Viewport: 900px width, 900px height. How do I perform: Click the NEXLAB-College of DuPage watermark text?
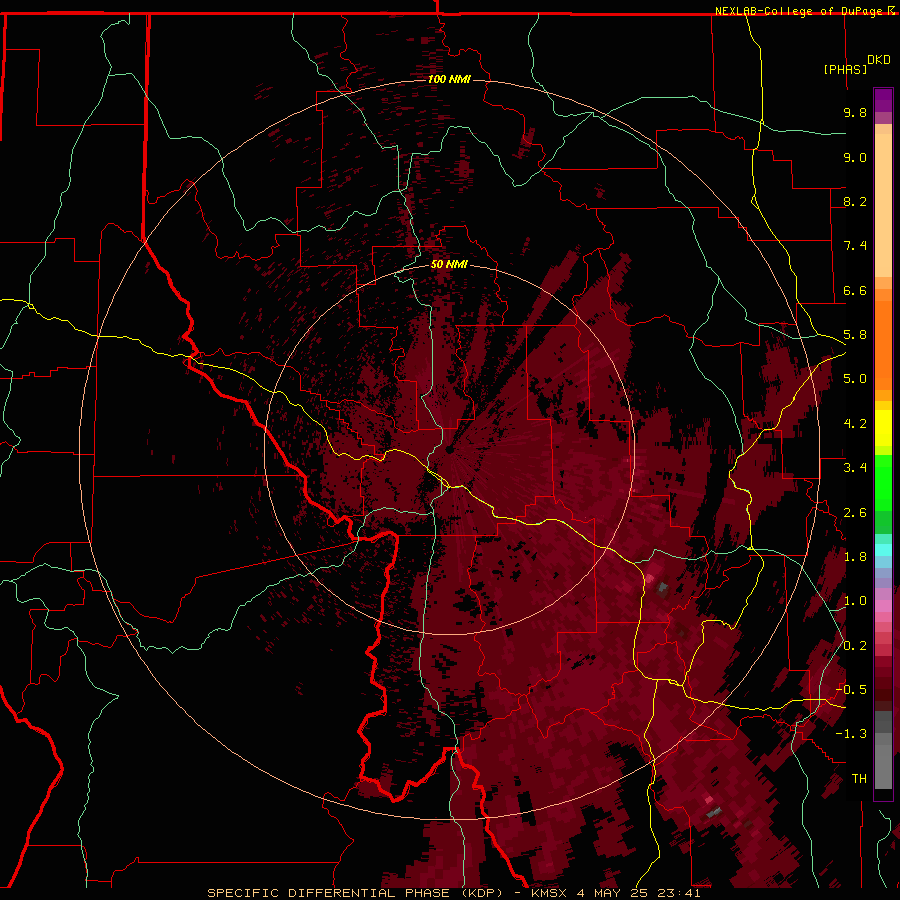[x=804, y=11]
